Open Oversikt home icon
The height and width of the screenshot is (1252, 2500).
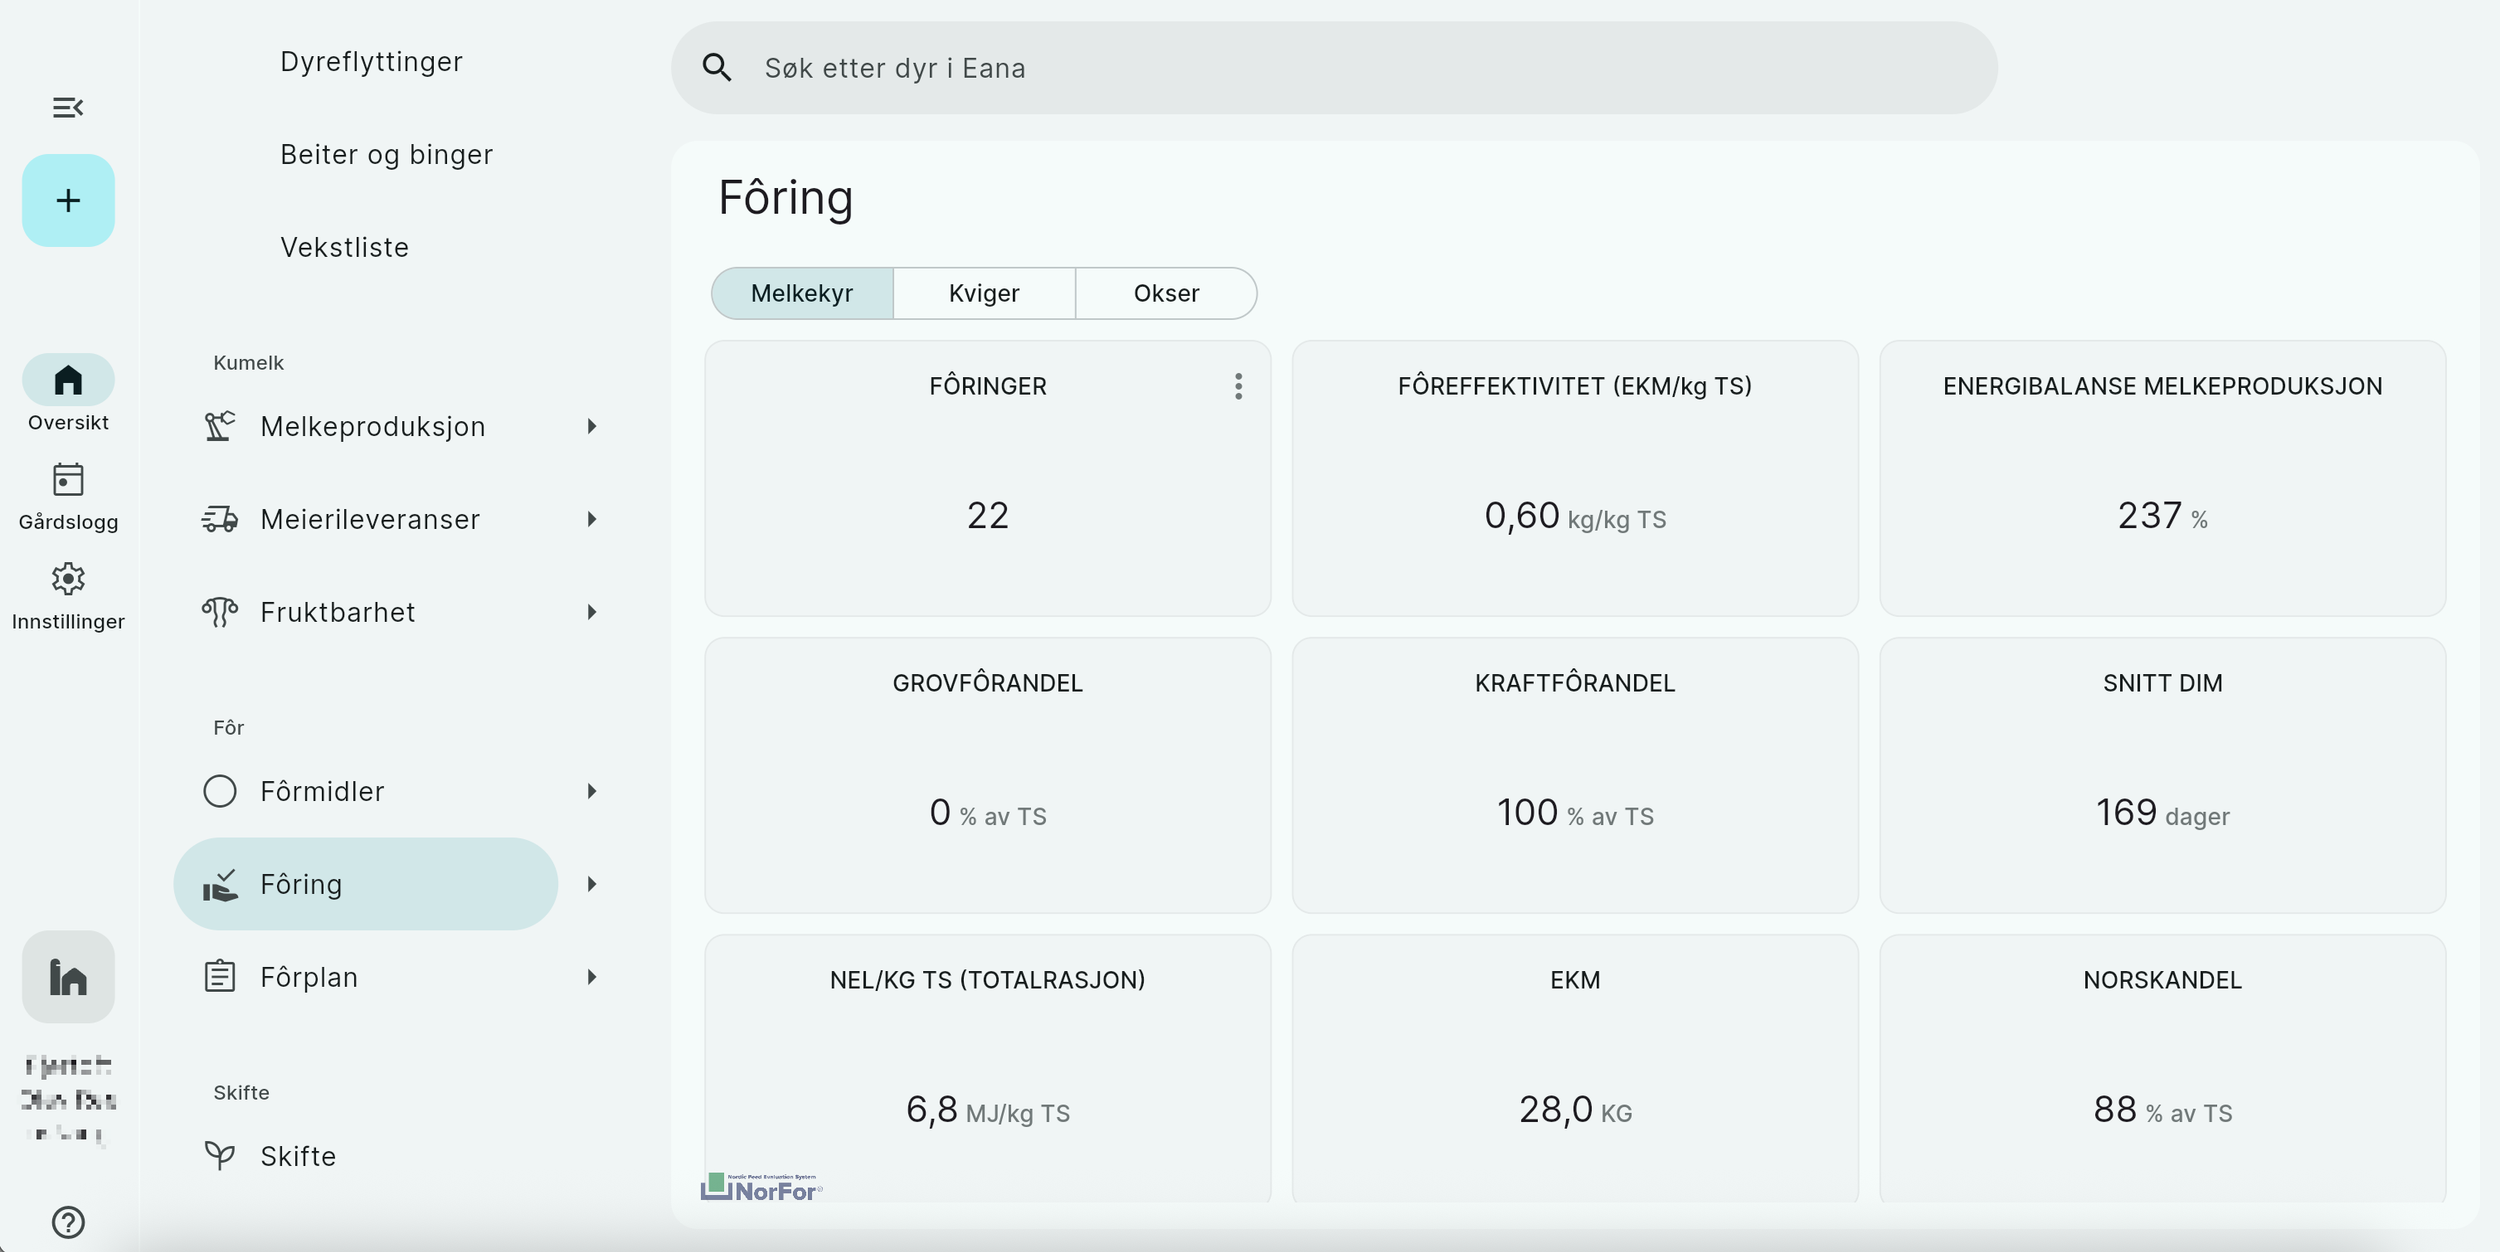pyautogui.click(x=68, y=380)
